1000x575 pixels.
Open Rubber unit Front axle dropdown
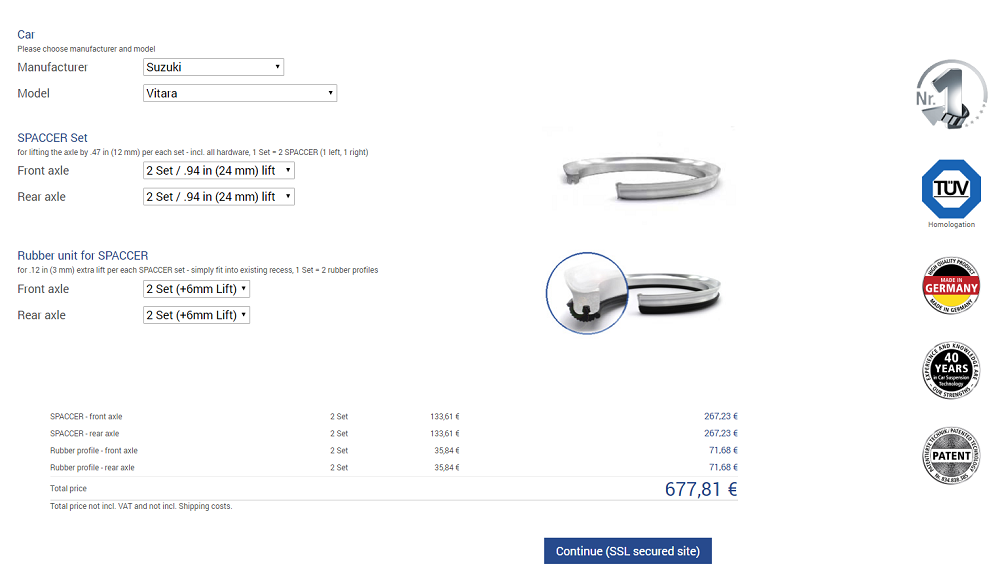click(x=196, y=289)
